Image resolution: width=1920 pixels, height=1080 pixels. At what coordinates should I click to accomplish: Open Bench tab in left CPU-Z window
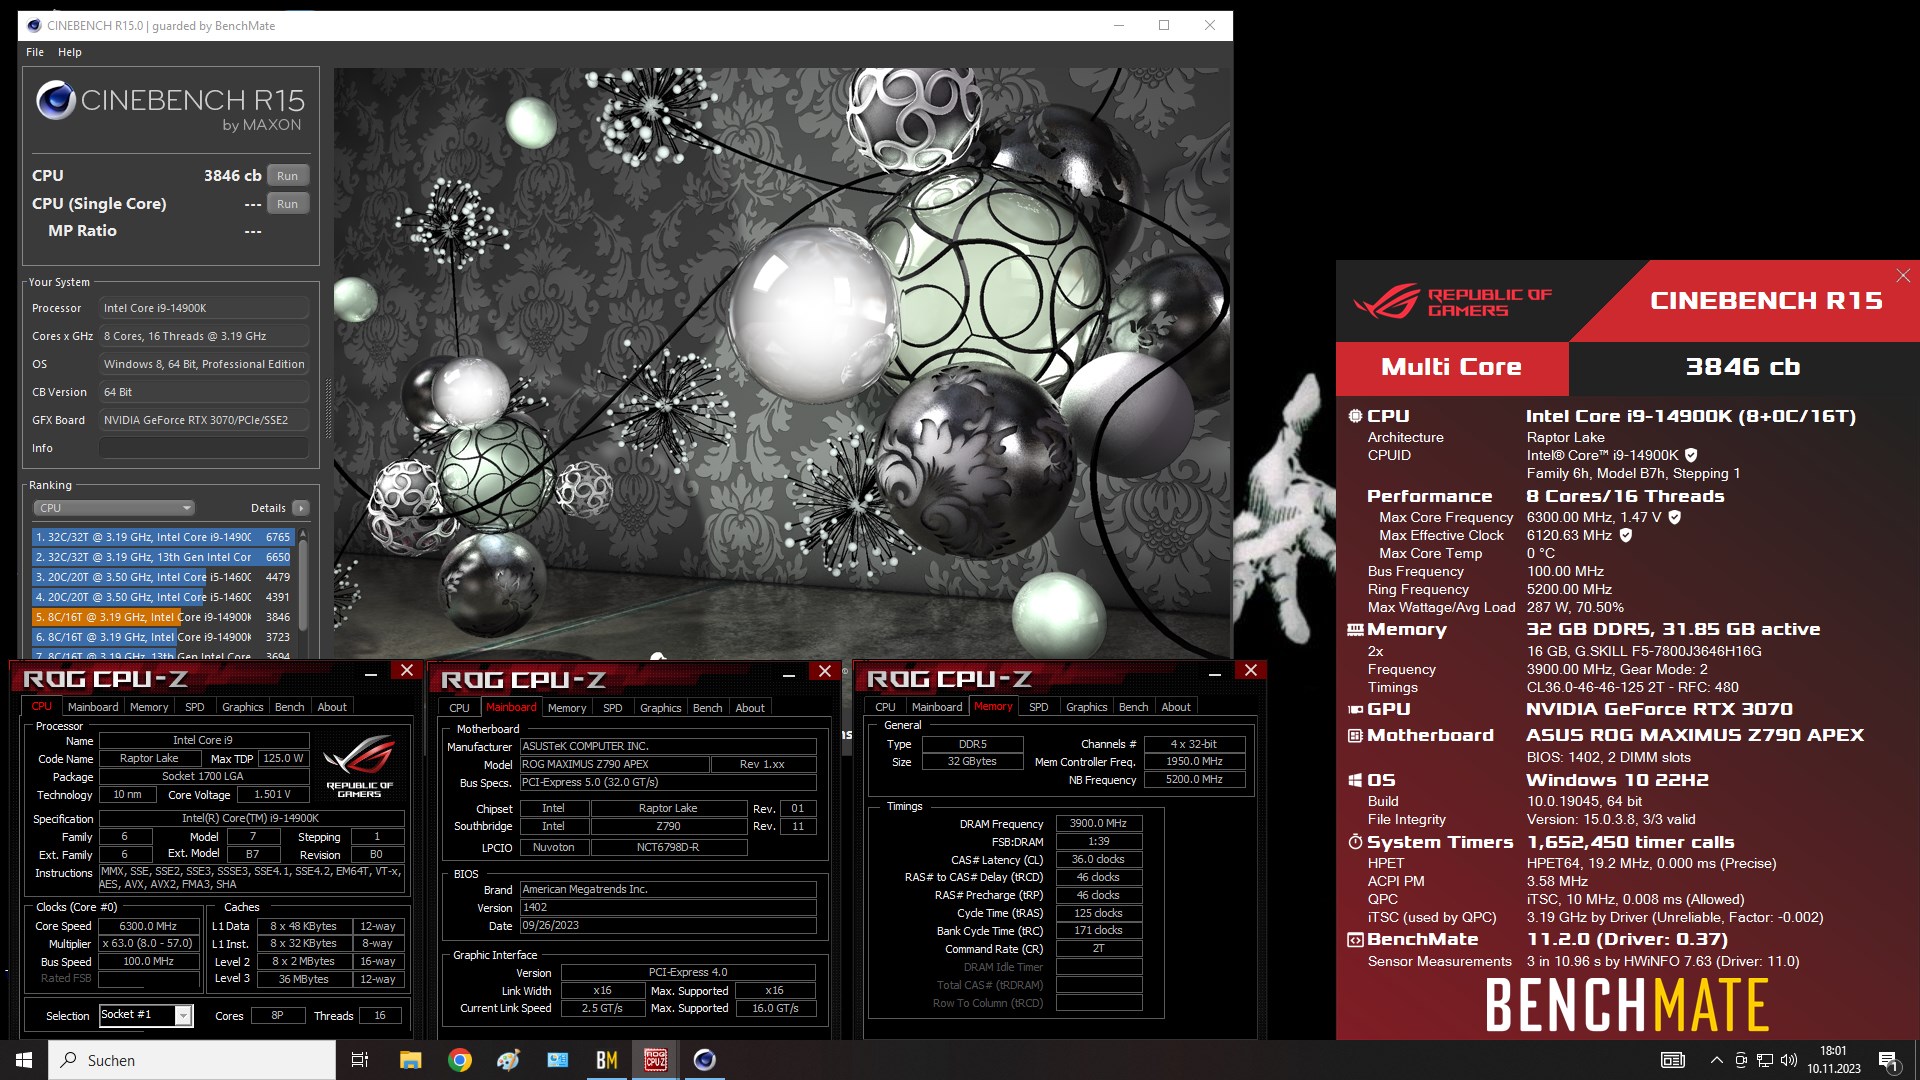(290, 707)
